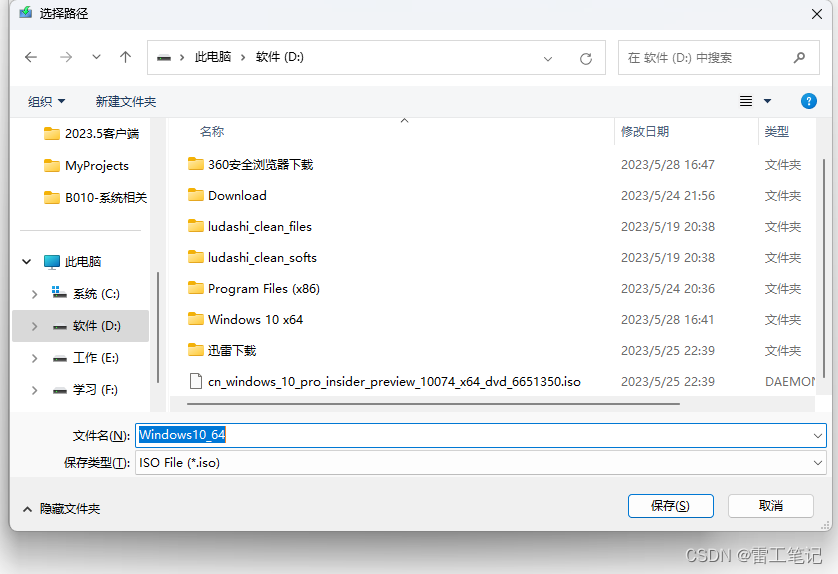Open help with the blue question icon
The height and width of the screenshot is (574, 838).
point(809,101)
